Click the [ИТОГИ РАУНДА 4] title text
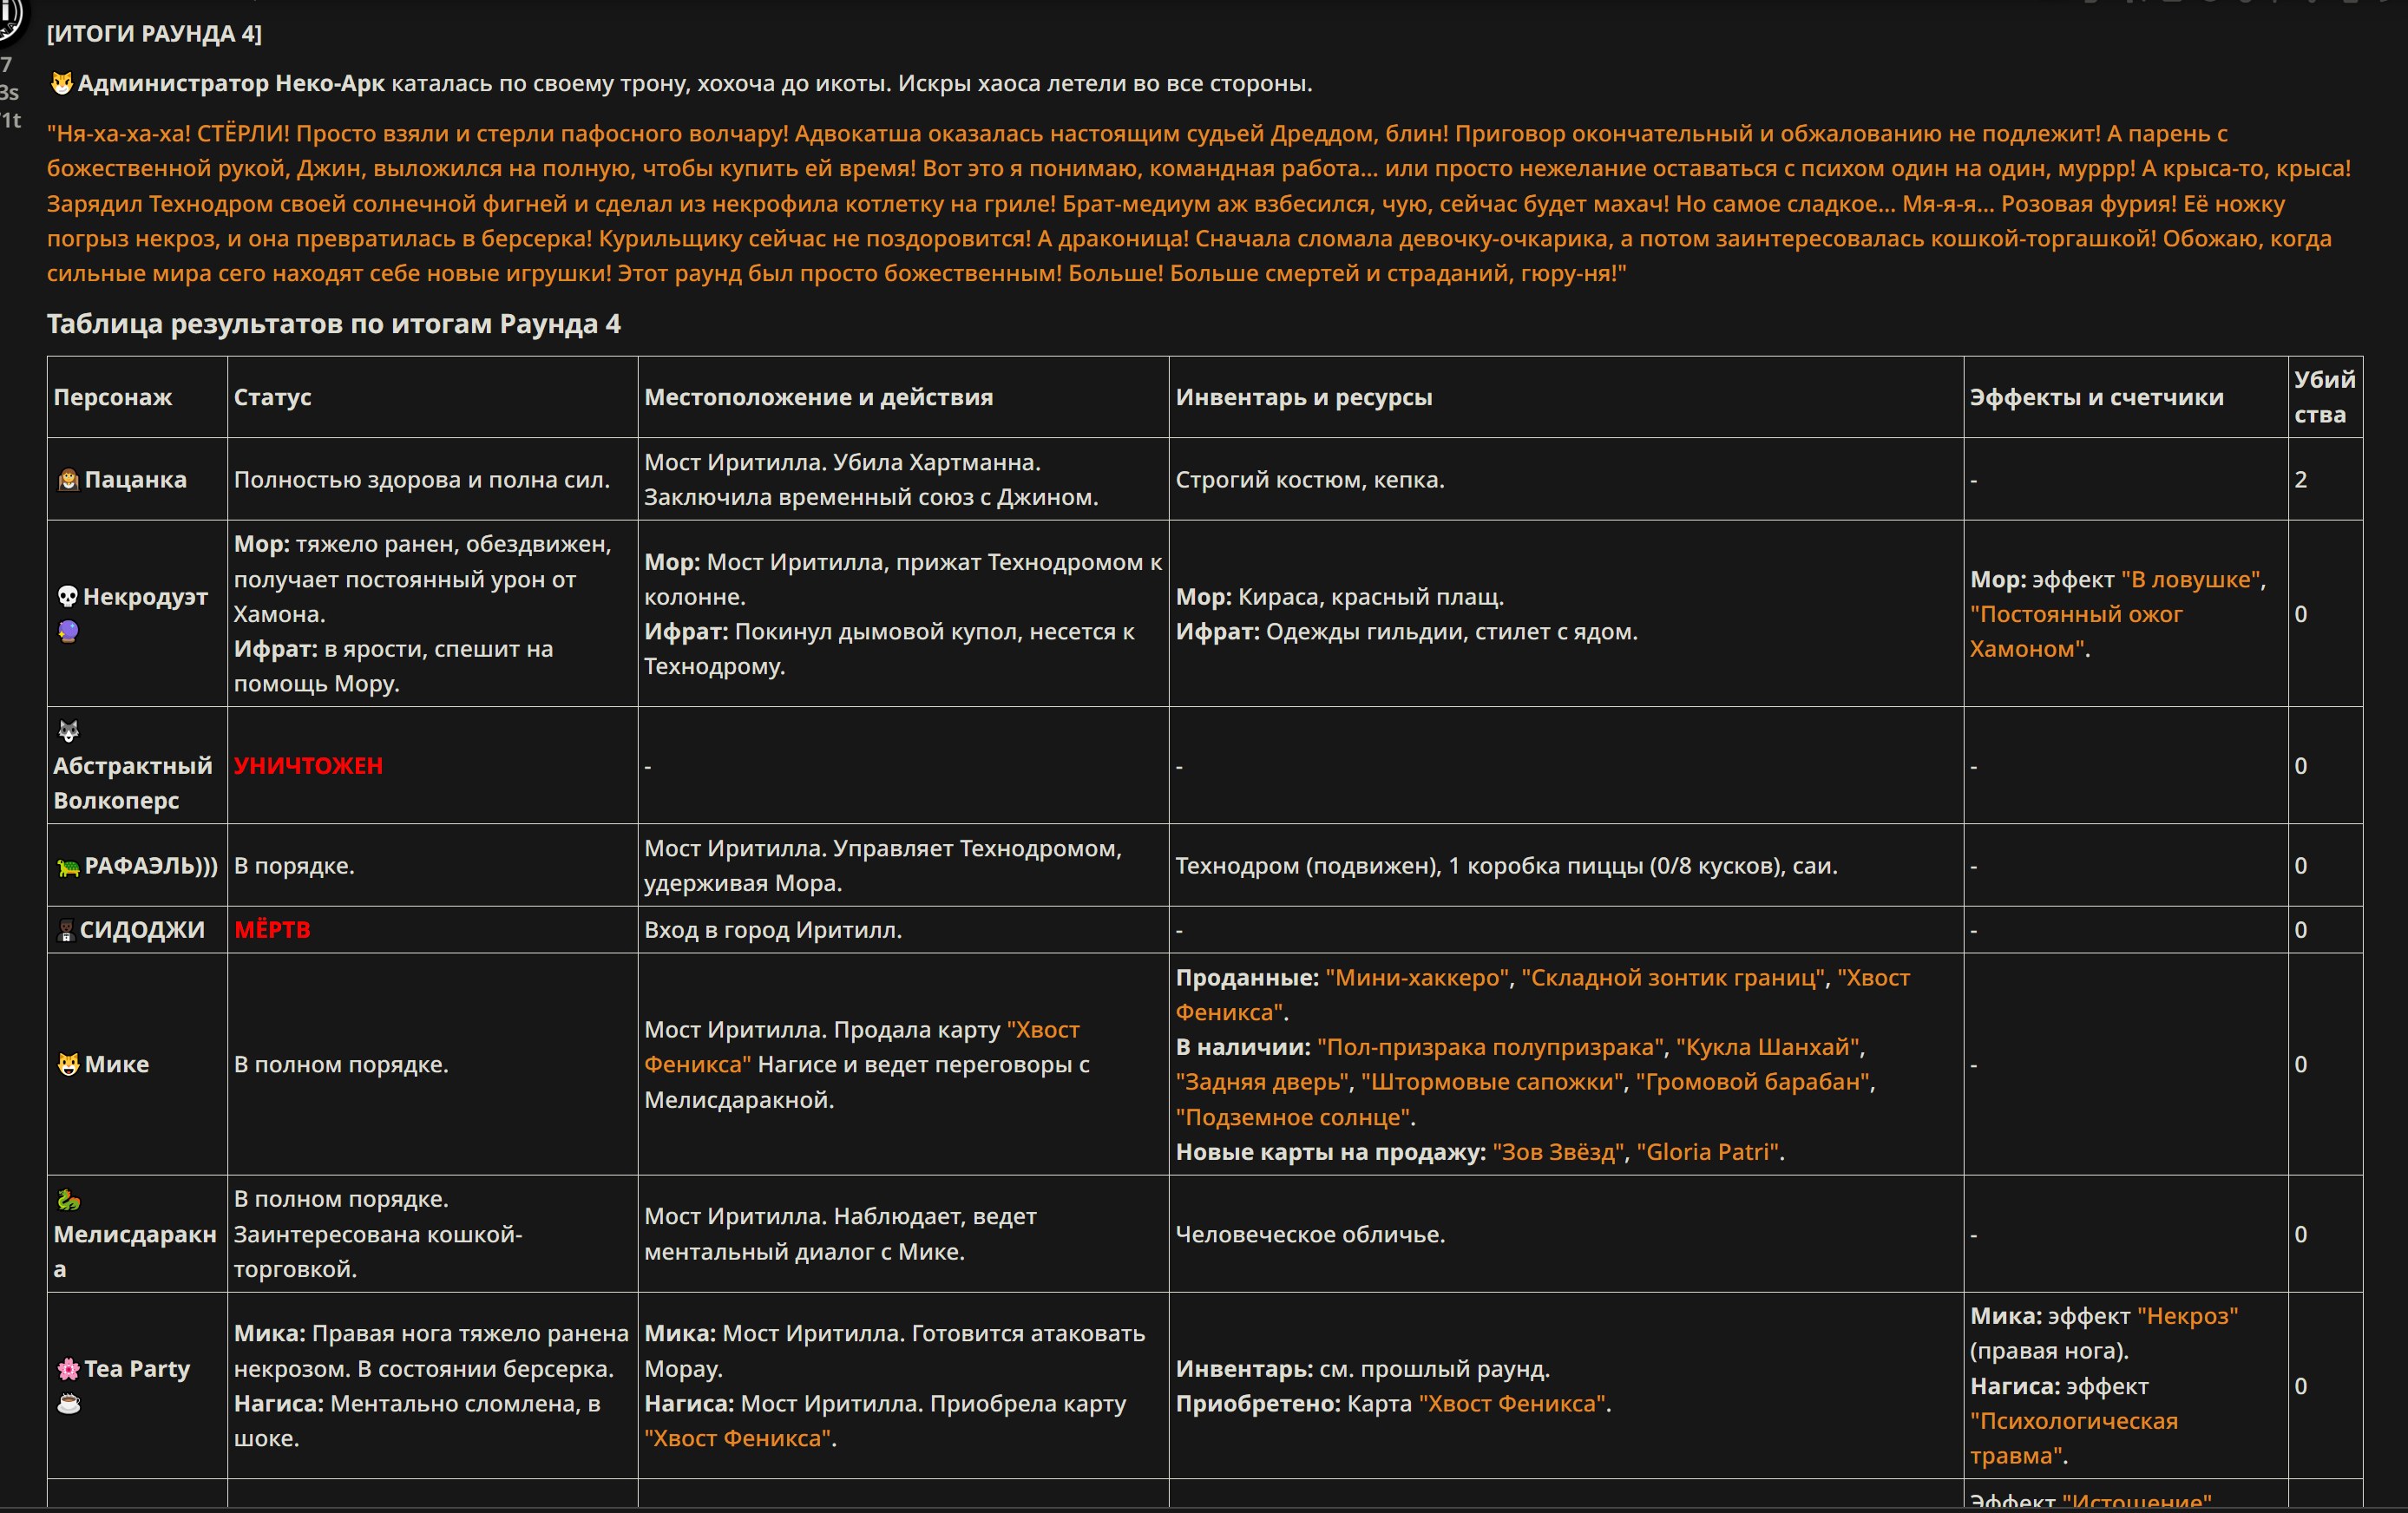 click(x=155, y=34)
